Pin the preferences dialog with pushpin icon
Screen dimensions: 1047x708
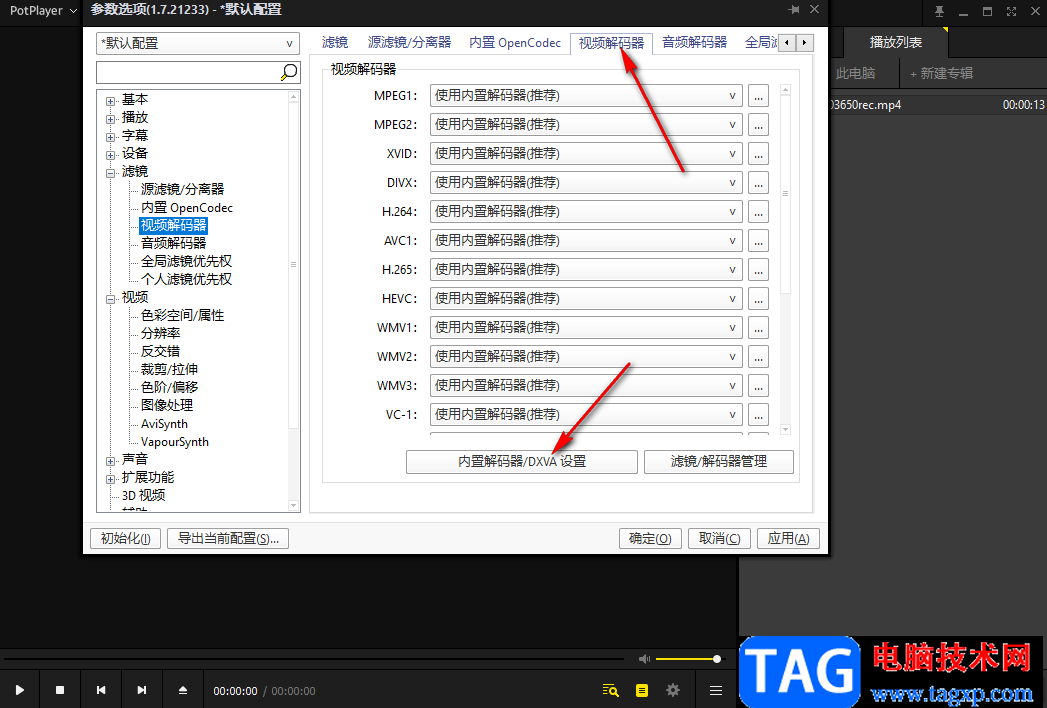(x=794, y=9)
